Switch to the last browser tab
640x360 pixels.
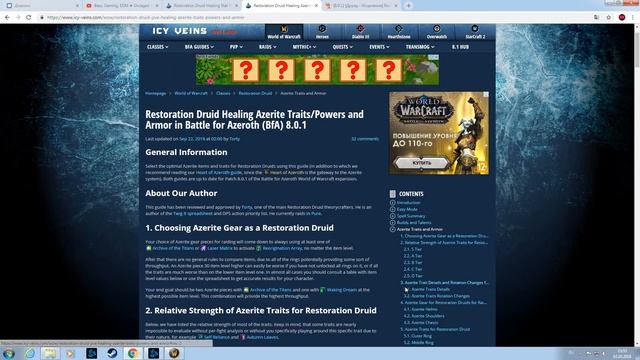click(x=362, y=6)
